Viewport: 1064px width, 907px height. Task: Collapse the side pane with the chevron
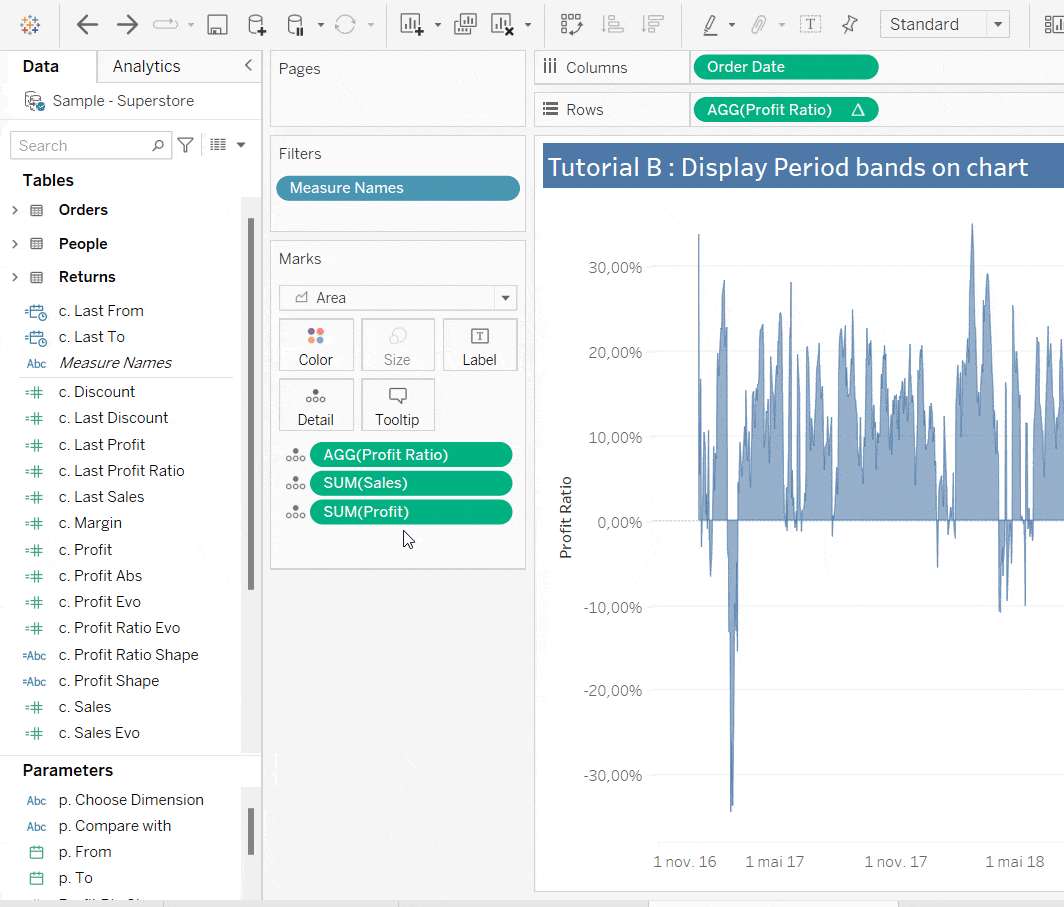pos(248,66)
